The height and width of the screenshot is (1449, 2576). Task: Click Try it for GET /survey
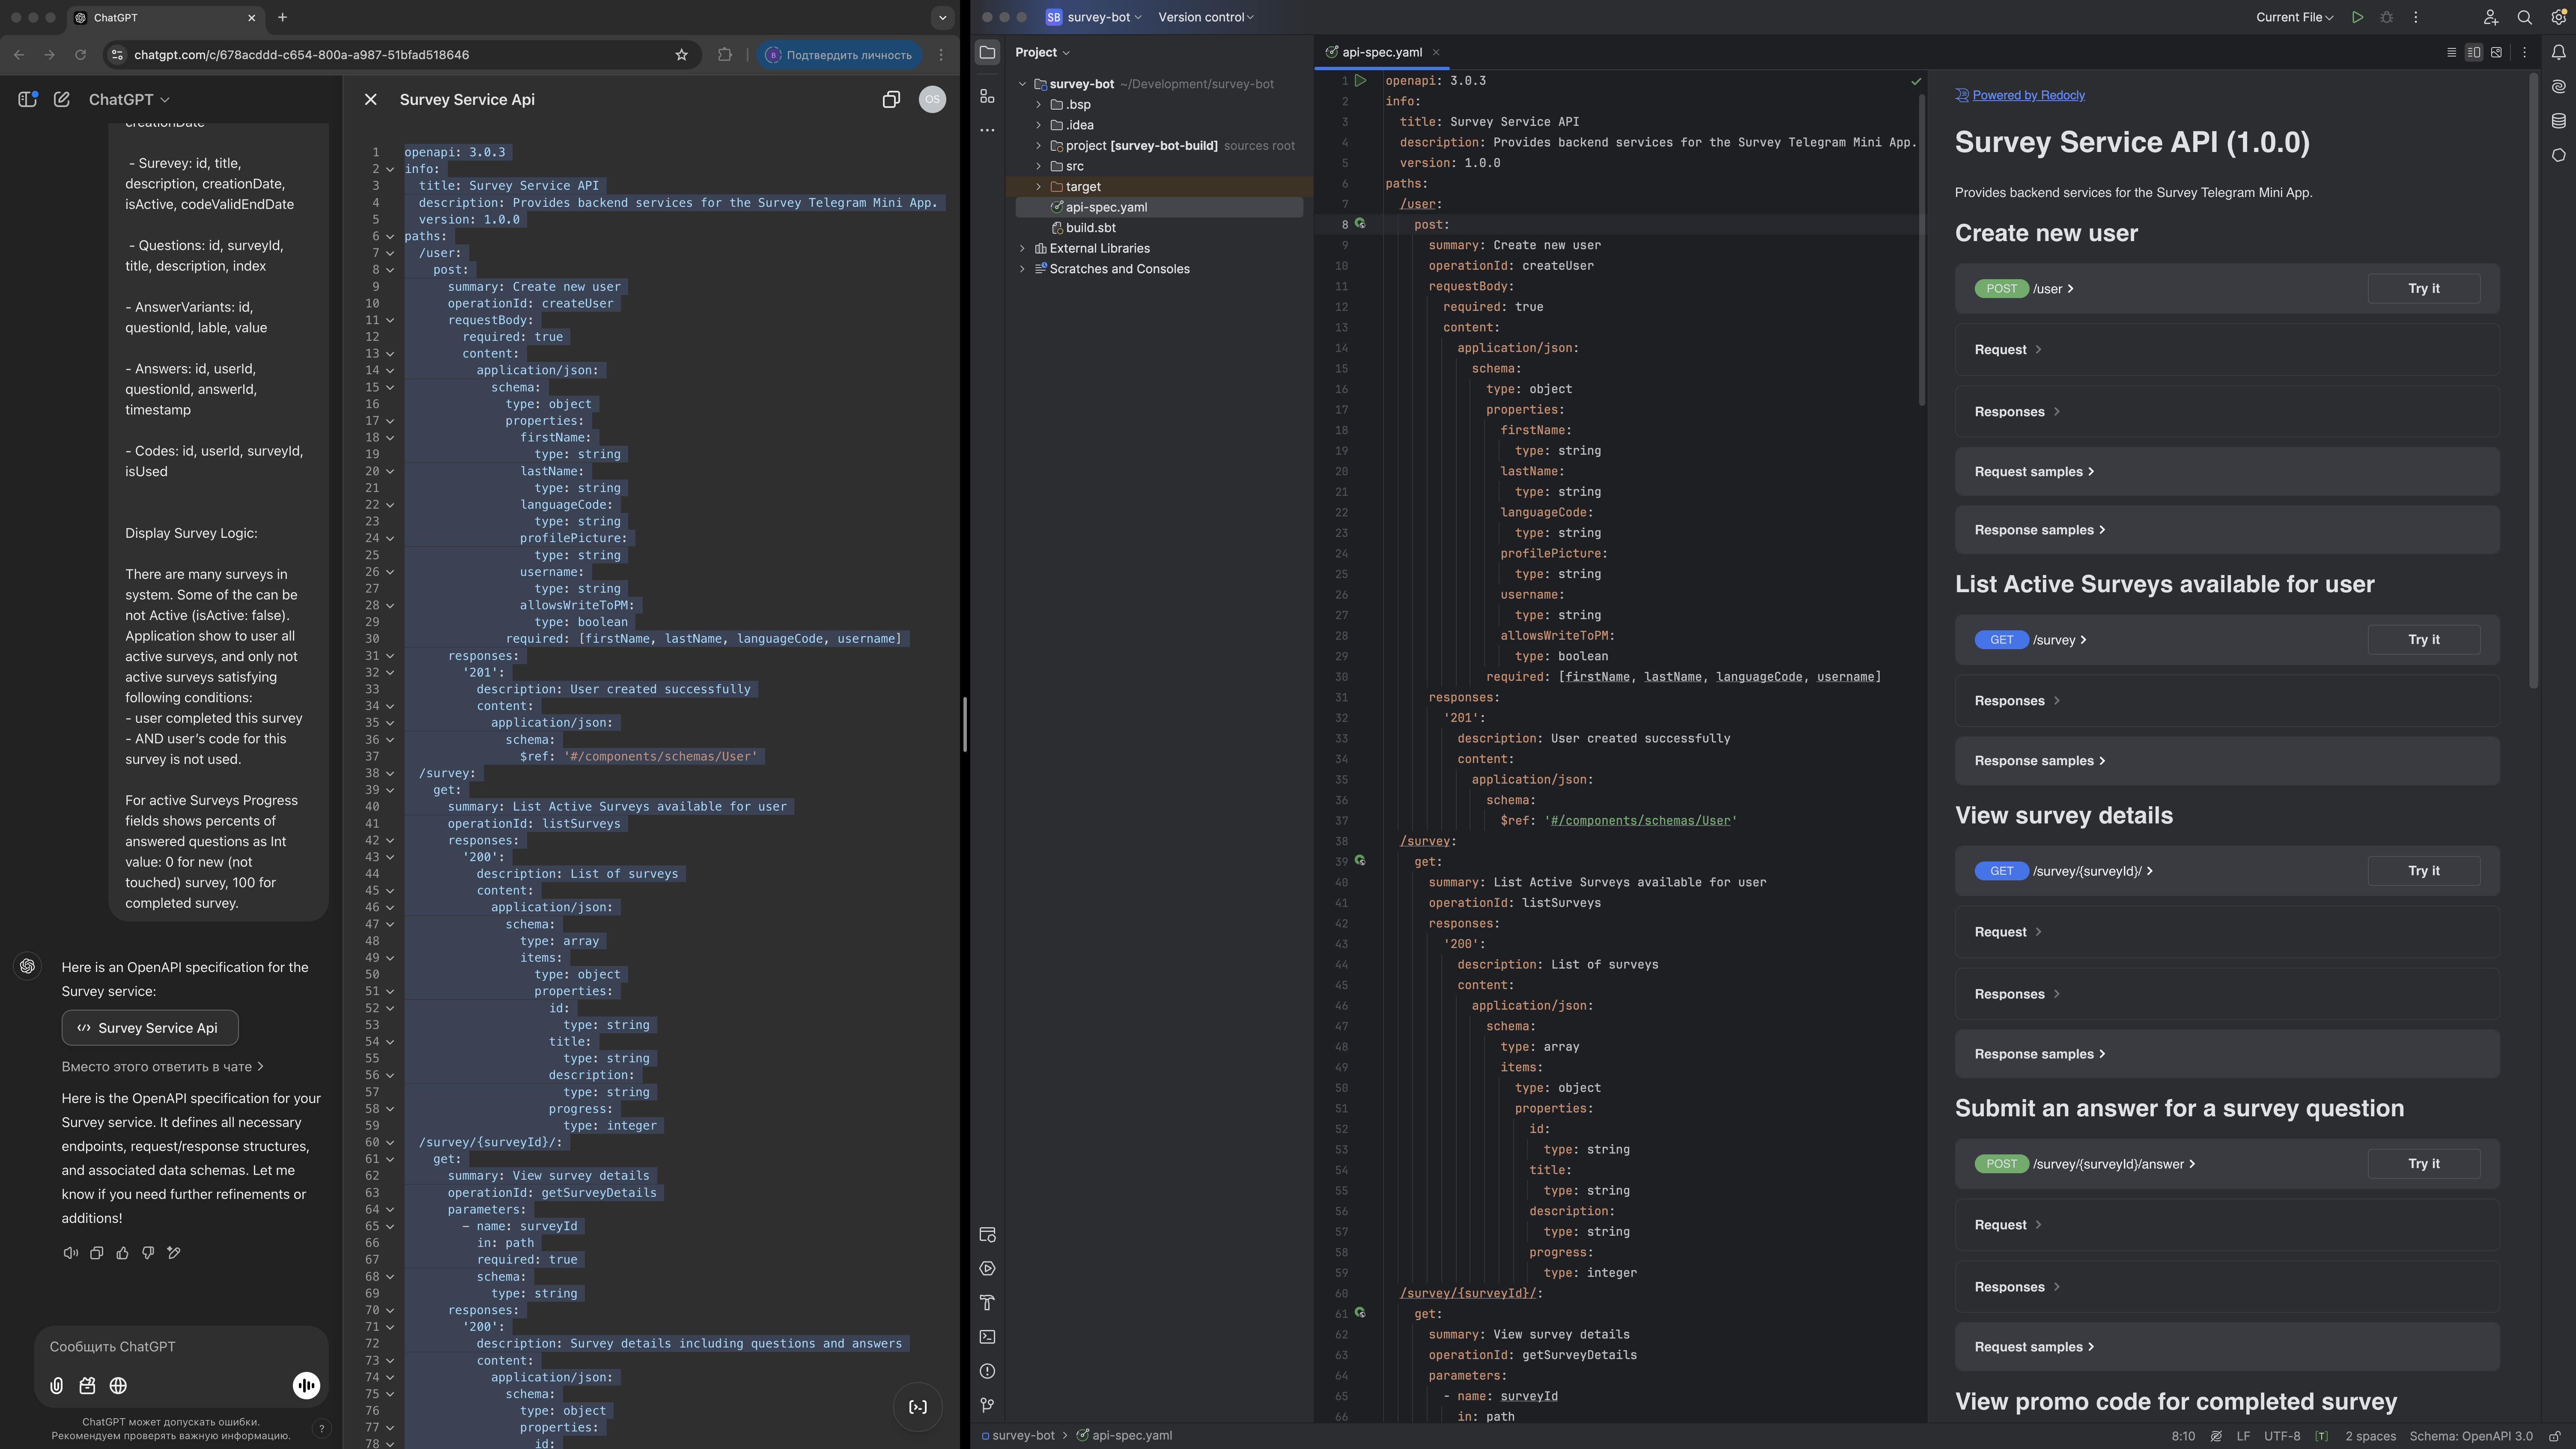pyautogui.click(x=2423, y=640)
